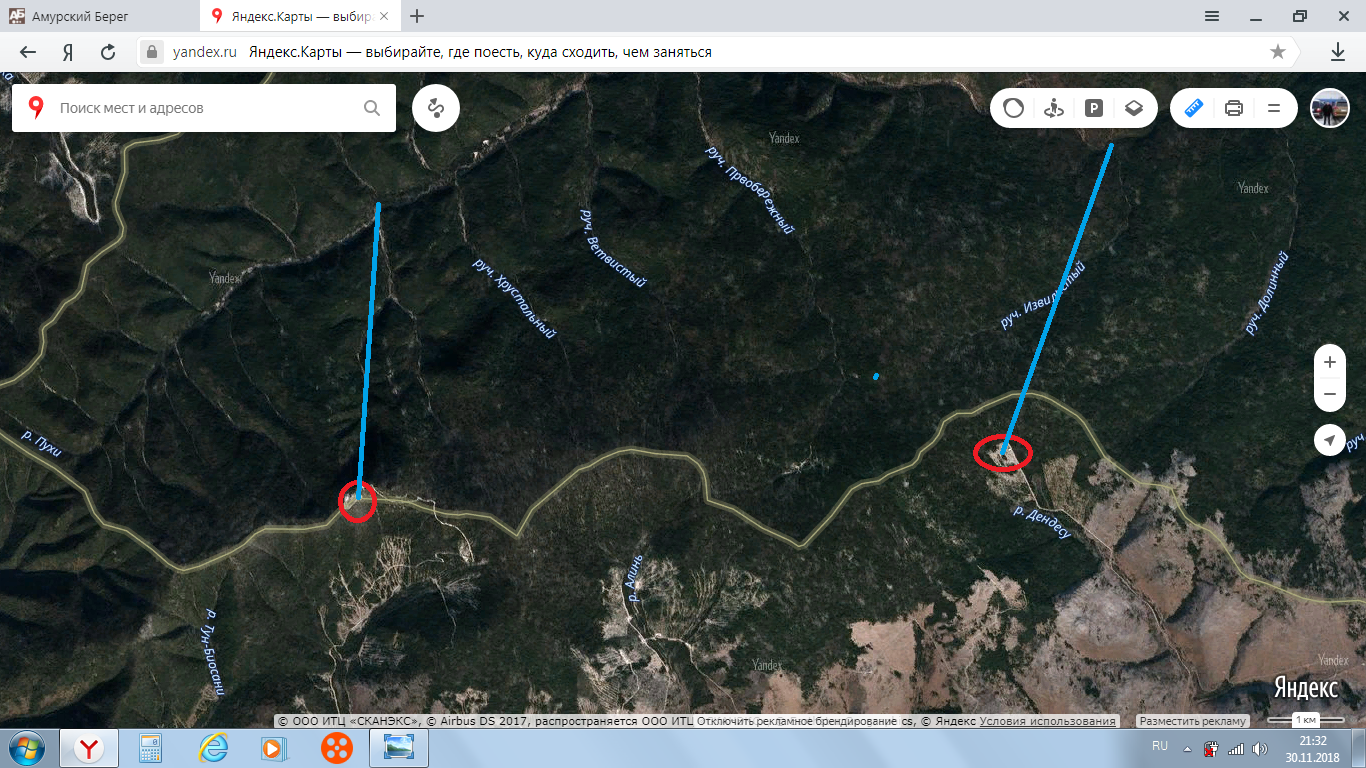Click the 'руч. Извилистый' map label
Image resolution: width=1366 pixels, height=768 pixels.
(x=1043, y=295)
